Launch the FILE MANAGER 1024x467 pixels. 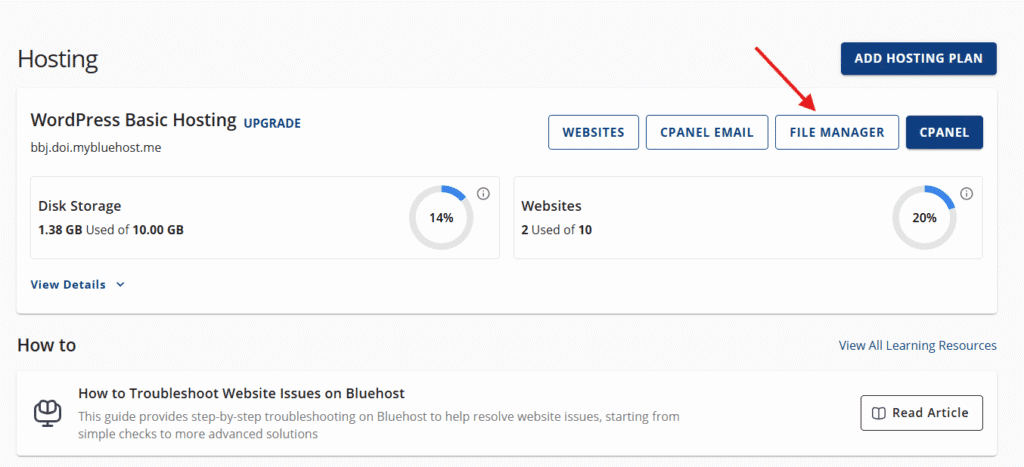pos(836,132)
